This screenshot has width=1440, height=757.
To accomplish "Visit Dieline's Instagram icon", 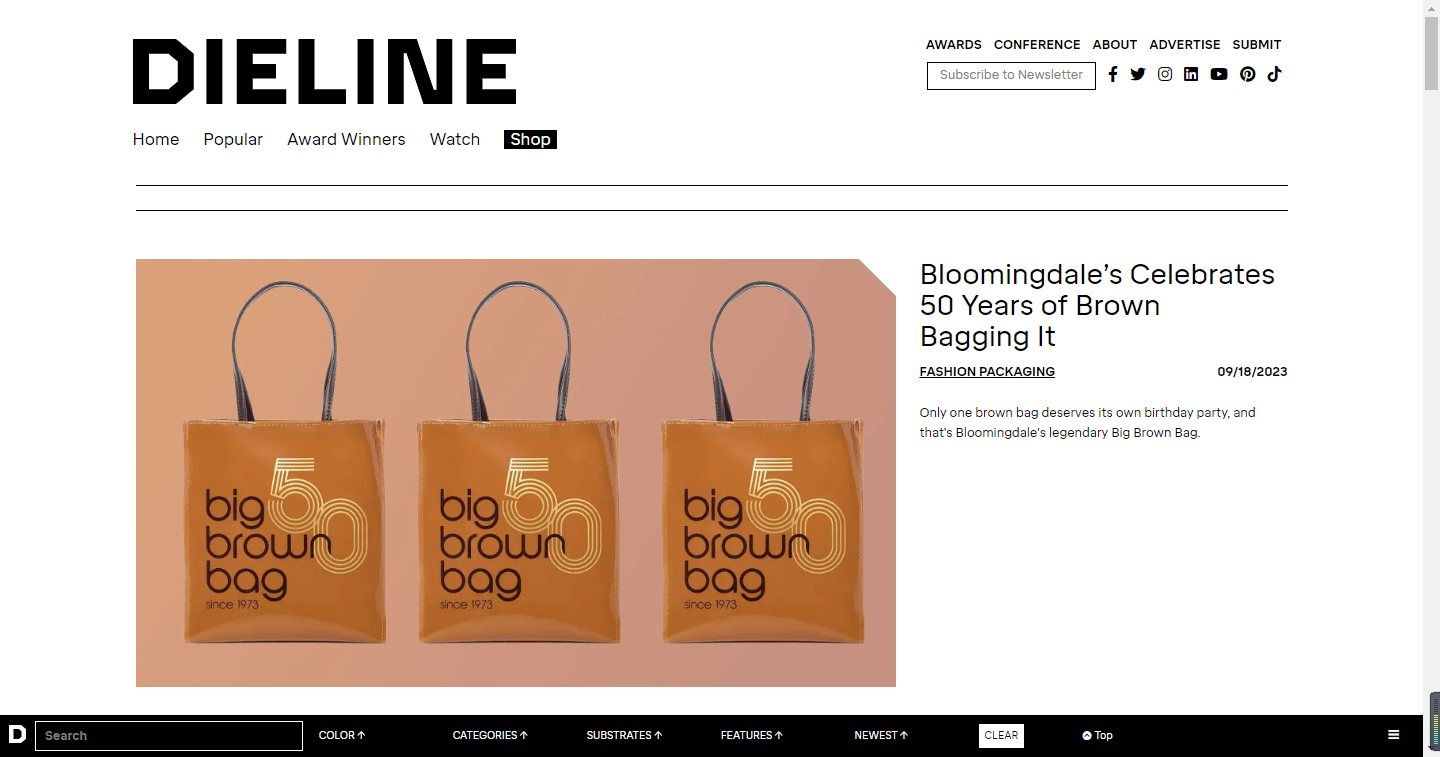I will click(x=1165, y=74).
